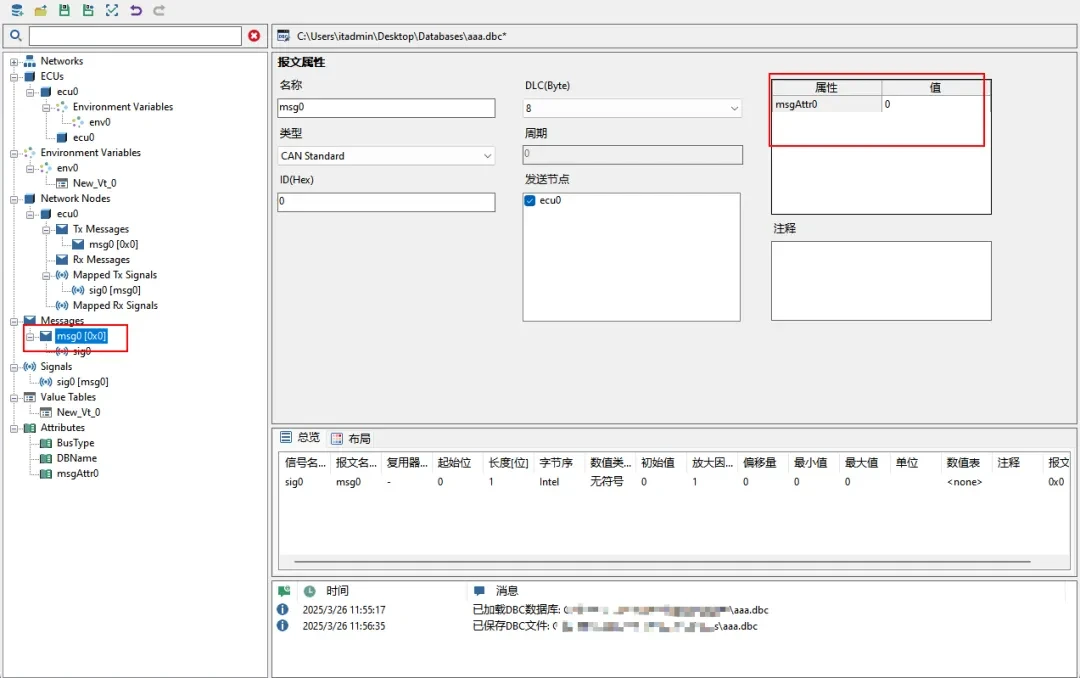Click the msgAttr0 value cell

[x=934, y=104]
